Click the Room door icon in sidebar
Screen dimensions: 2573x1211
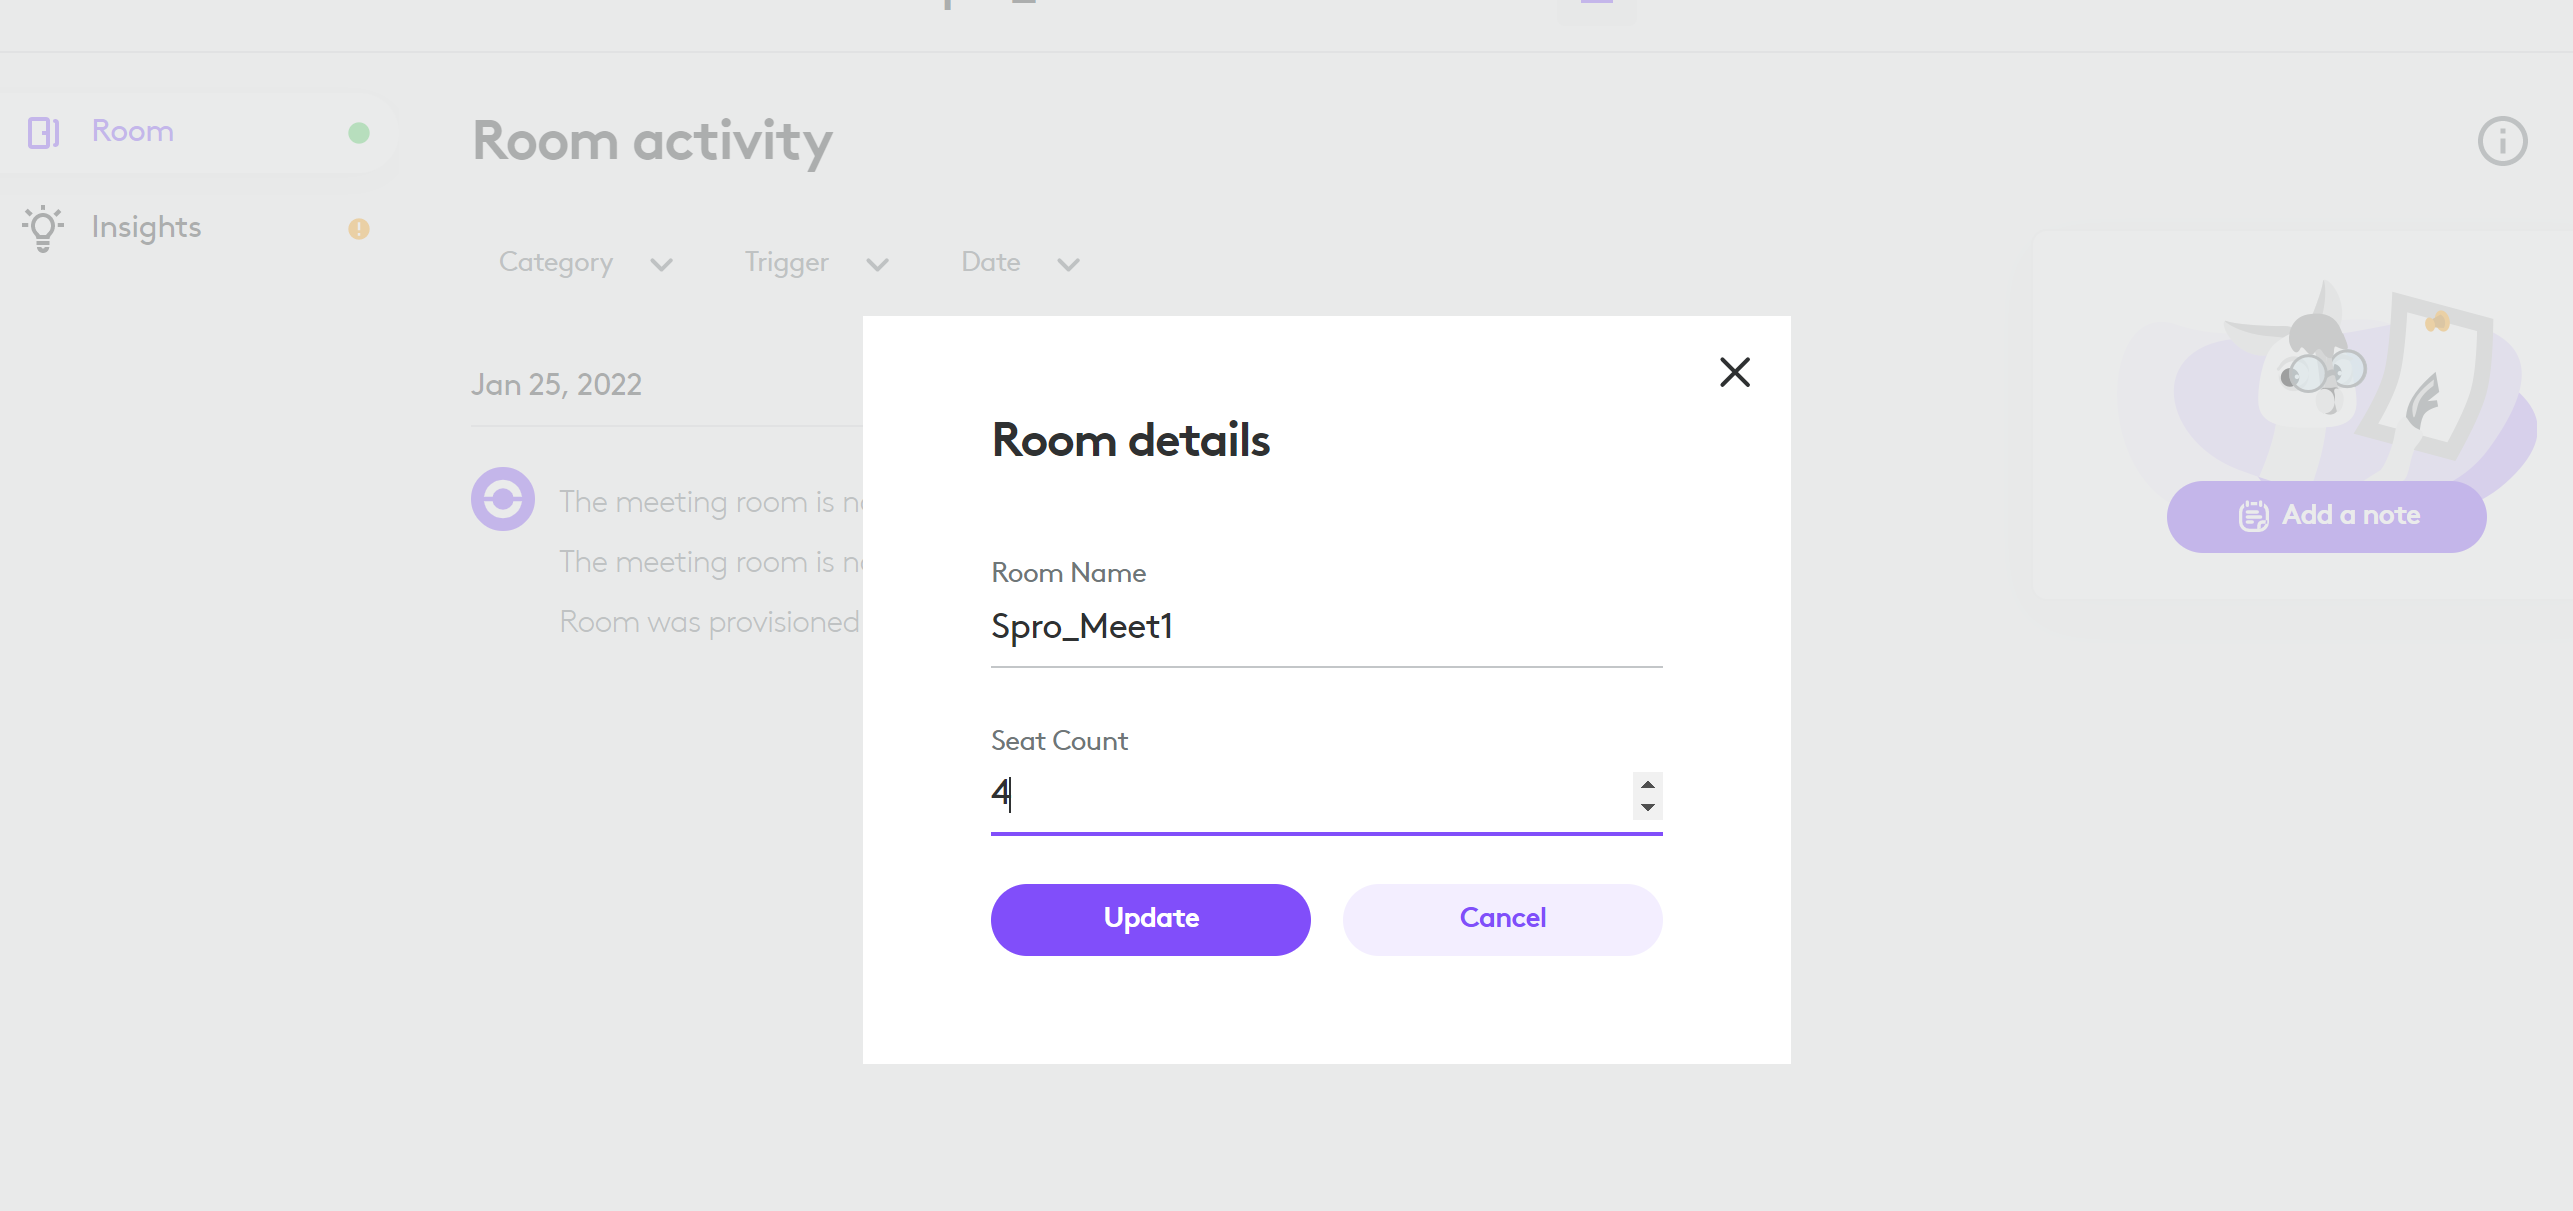43,132
